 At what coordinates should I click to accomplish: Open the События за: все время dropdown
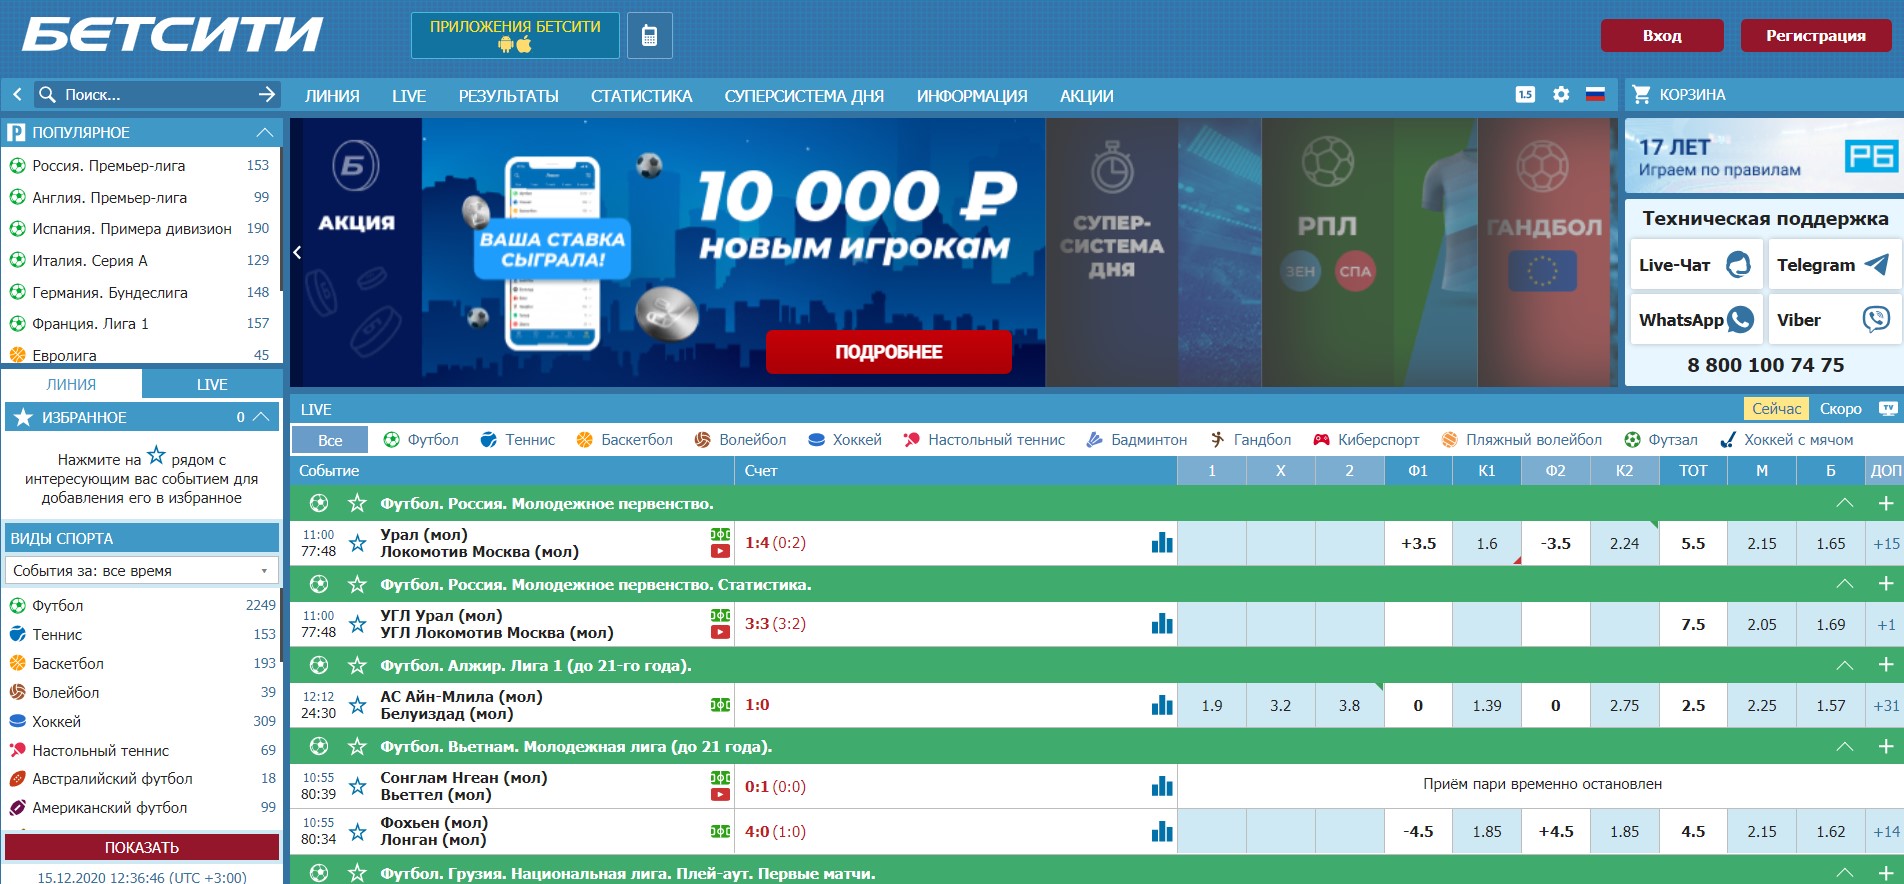(142, 570)
